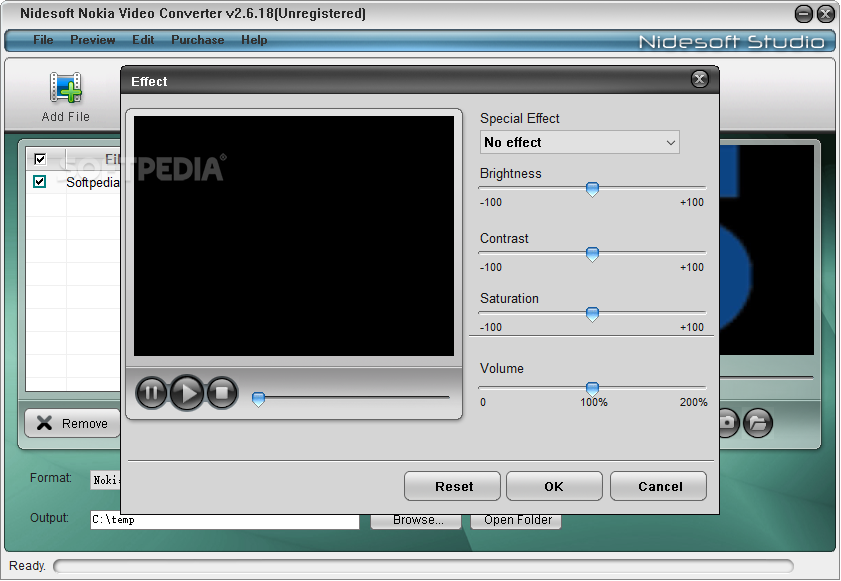Screen dimensions: 841x581
Task: Click the Browse... button
Action: point(416,521)
